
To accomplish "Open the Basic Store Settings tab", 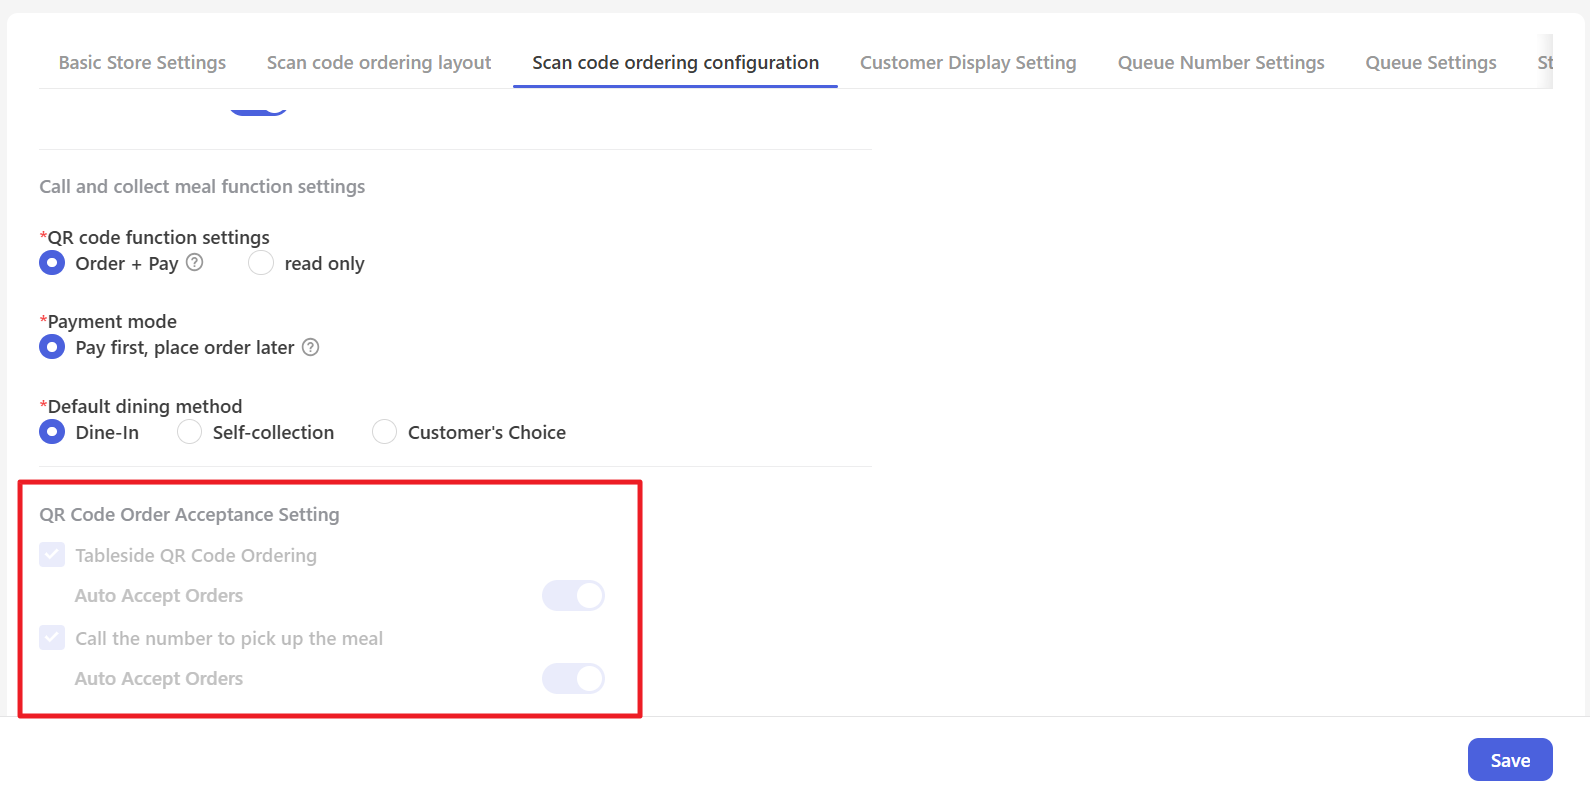I will tap(142, 63).
